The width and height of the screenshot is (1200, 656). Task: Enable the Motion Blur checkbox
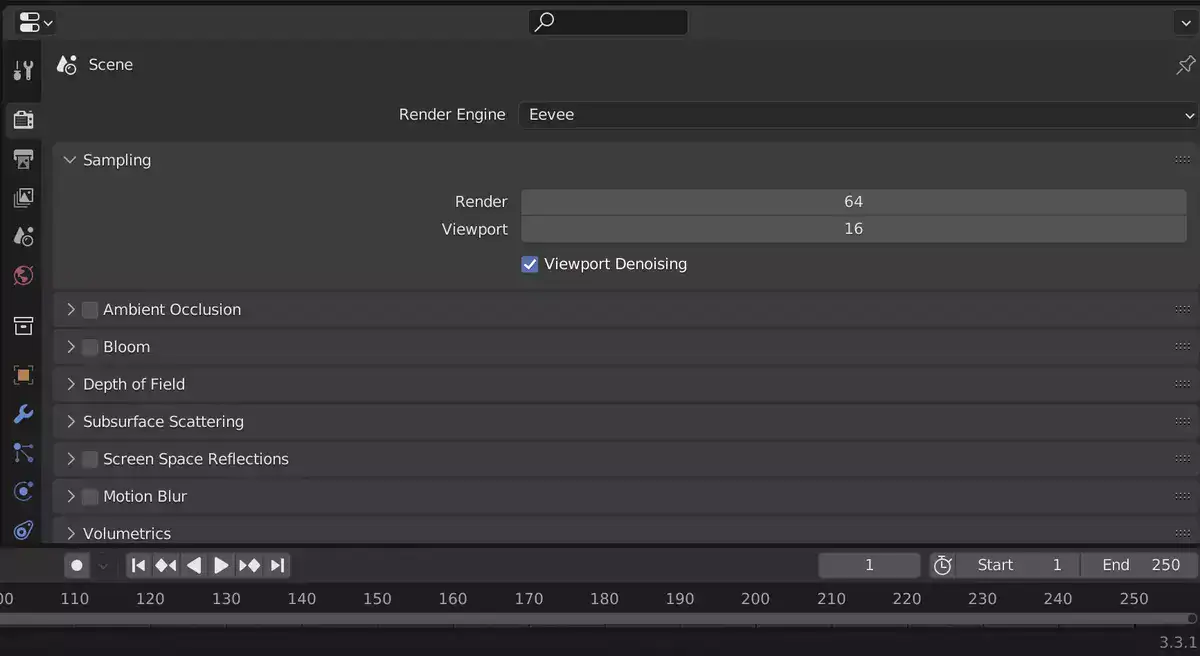pos(90,496)
